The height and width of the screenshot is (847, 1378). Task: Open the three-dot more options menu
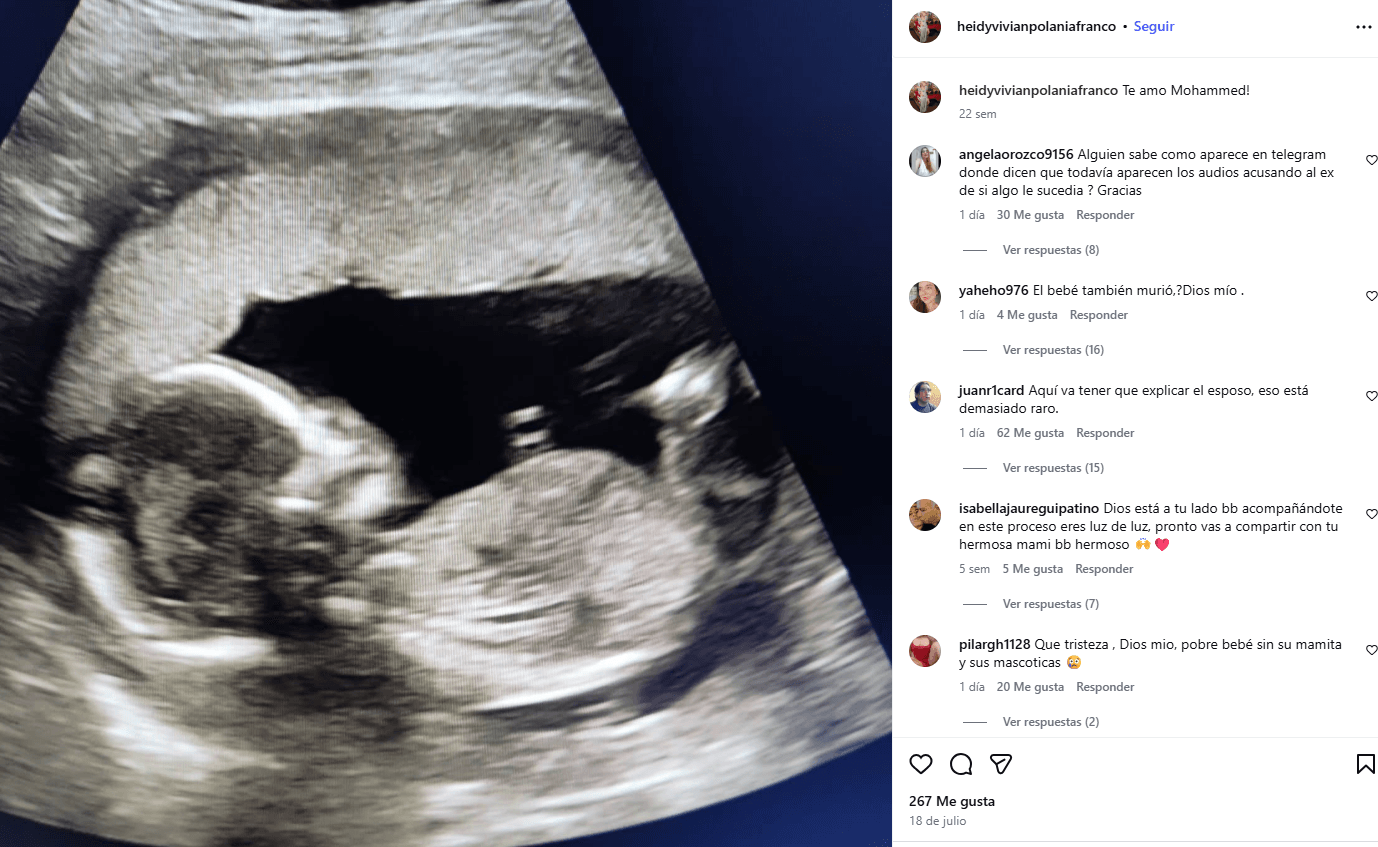pyautogui.click(x=1364, y=27)
